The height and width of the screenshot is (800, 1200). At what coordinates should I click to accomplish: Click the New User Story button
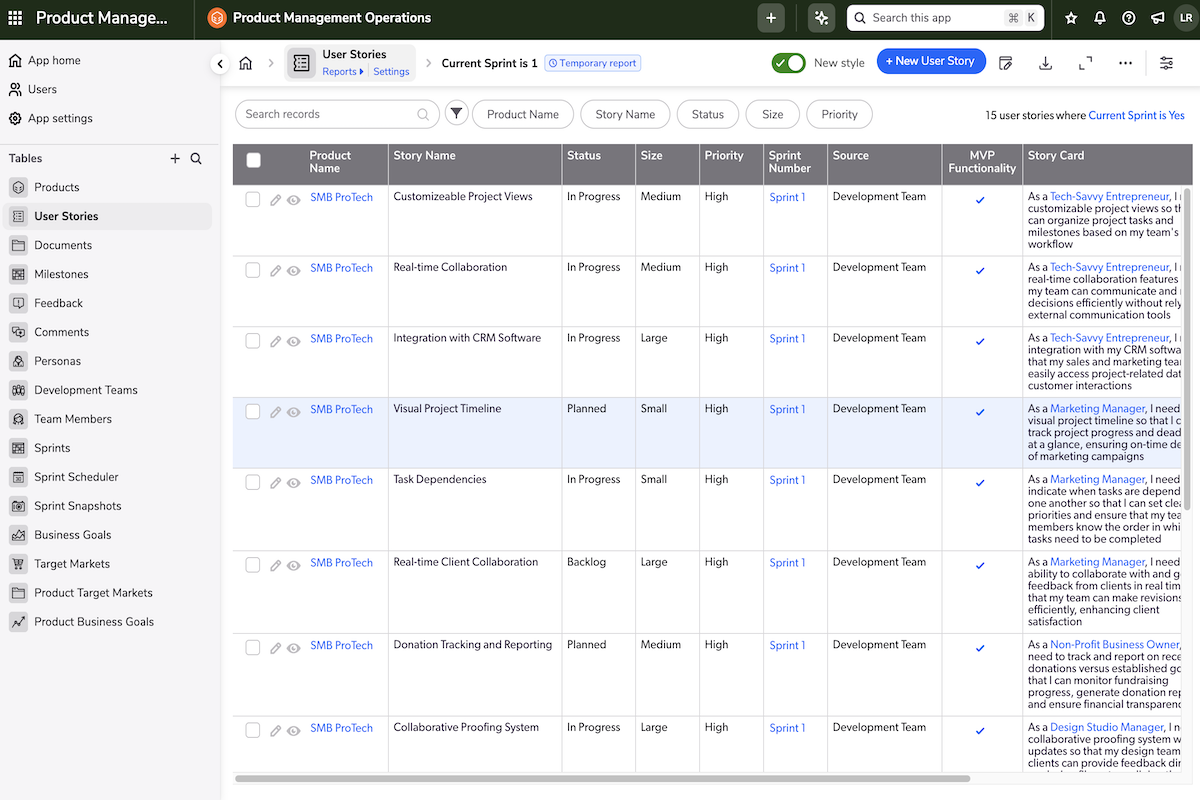931,61
